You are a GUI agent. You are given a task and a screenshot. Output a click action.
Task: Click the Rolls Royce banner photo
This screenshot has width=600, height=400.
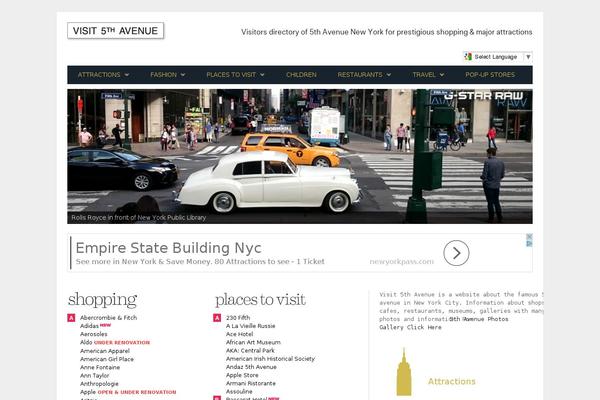pyautogui.click(x=300, y=156)
